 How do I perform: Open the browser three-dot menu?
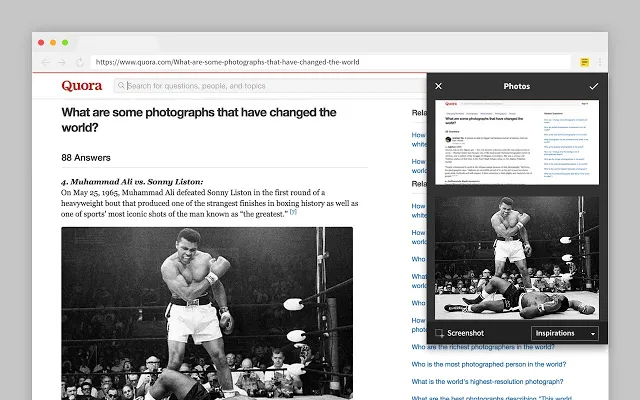click(x=600, y=62)
